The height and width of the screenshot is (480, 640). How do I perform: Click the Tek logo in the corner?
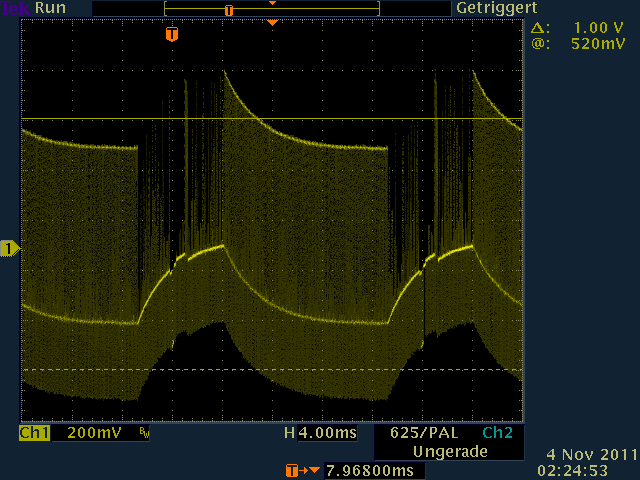16,8
